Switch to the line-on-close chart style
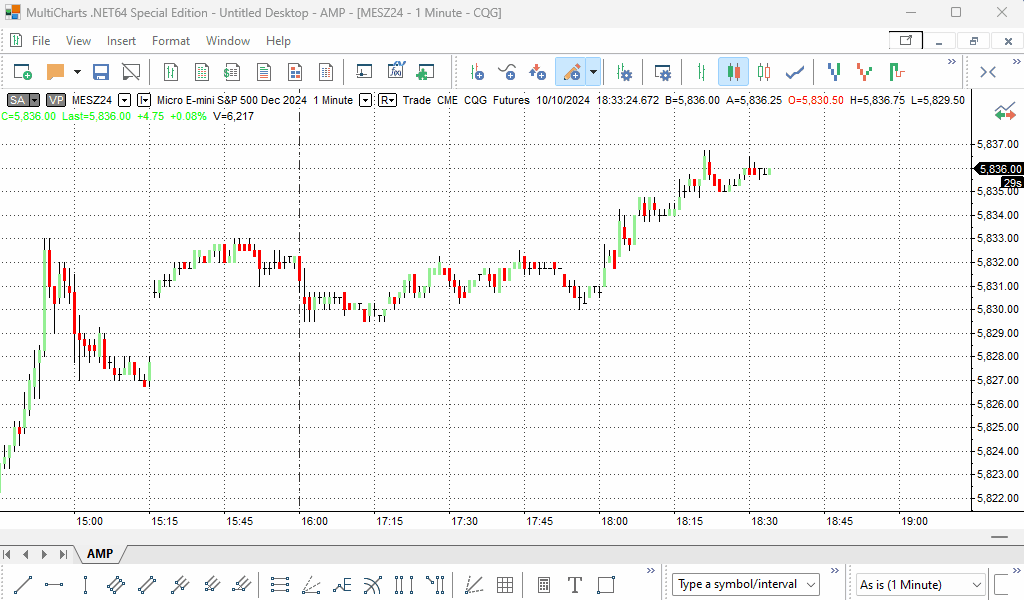Image resolution: width=1024 pixels, height=600 pixels. tap(796, 72)
